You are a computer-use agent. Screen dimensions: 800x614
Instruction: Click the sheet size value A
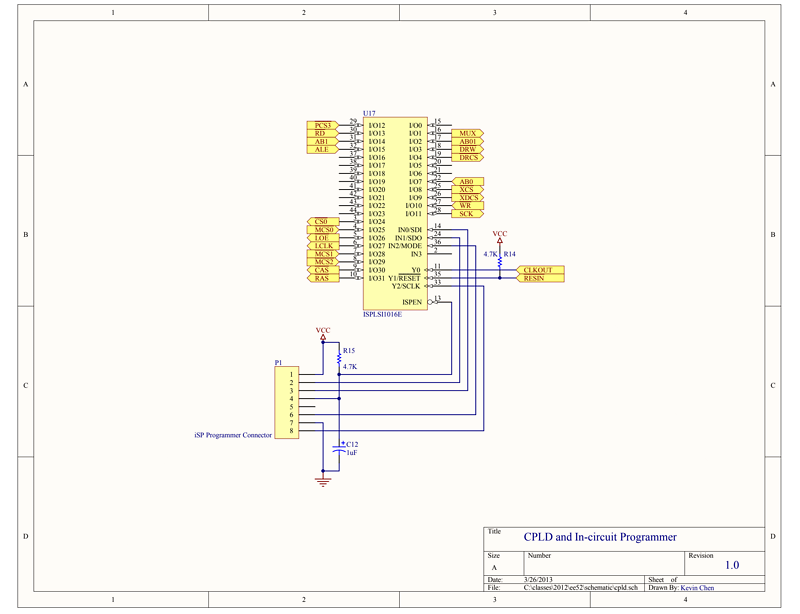(494, 568)
